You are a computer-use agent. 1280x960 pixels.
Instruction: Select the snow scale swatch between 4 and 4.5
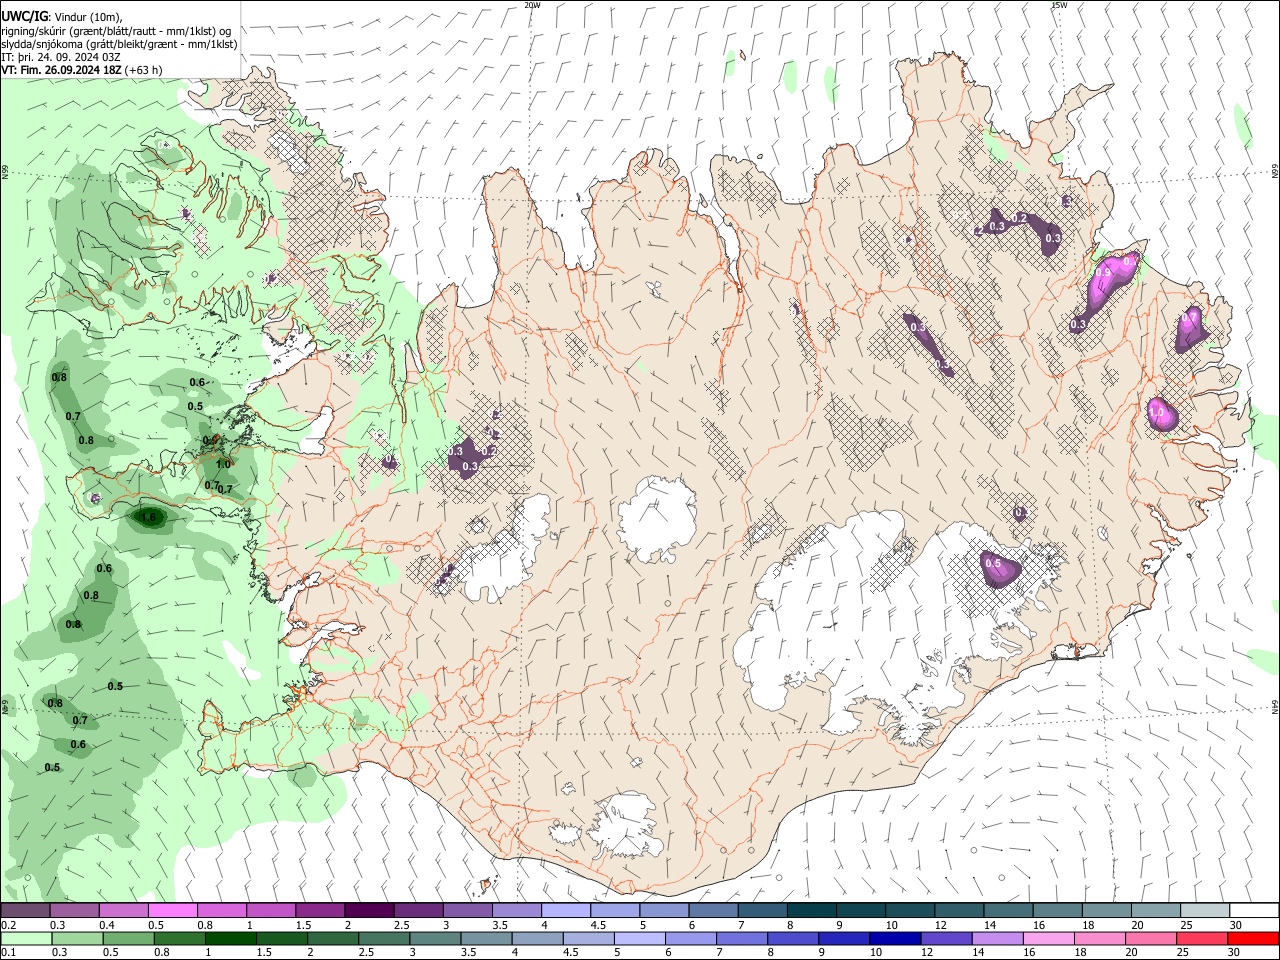pyautogui.click(x=566, y=910)
